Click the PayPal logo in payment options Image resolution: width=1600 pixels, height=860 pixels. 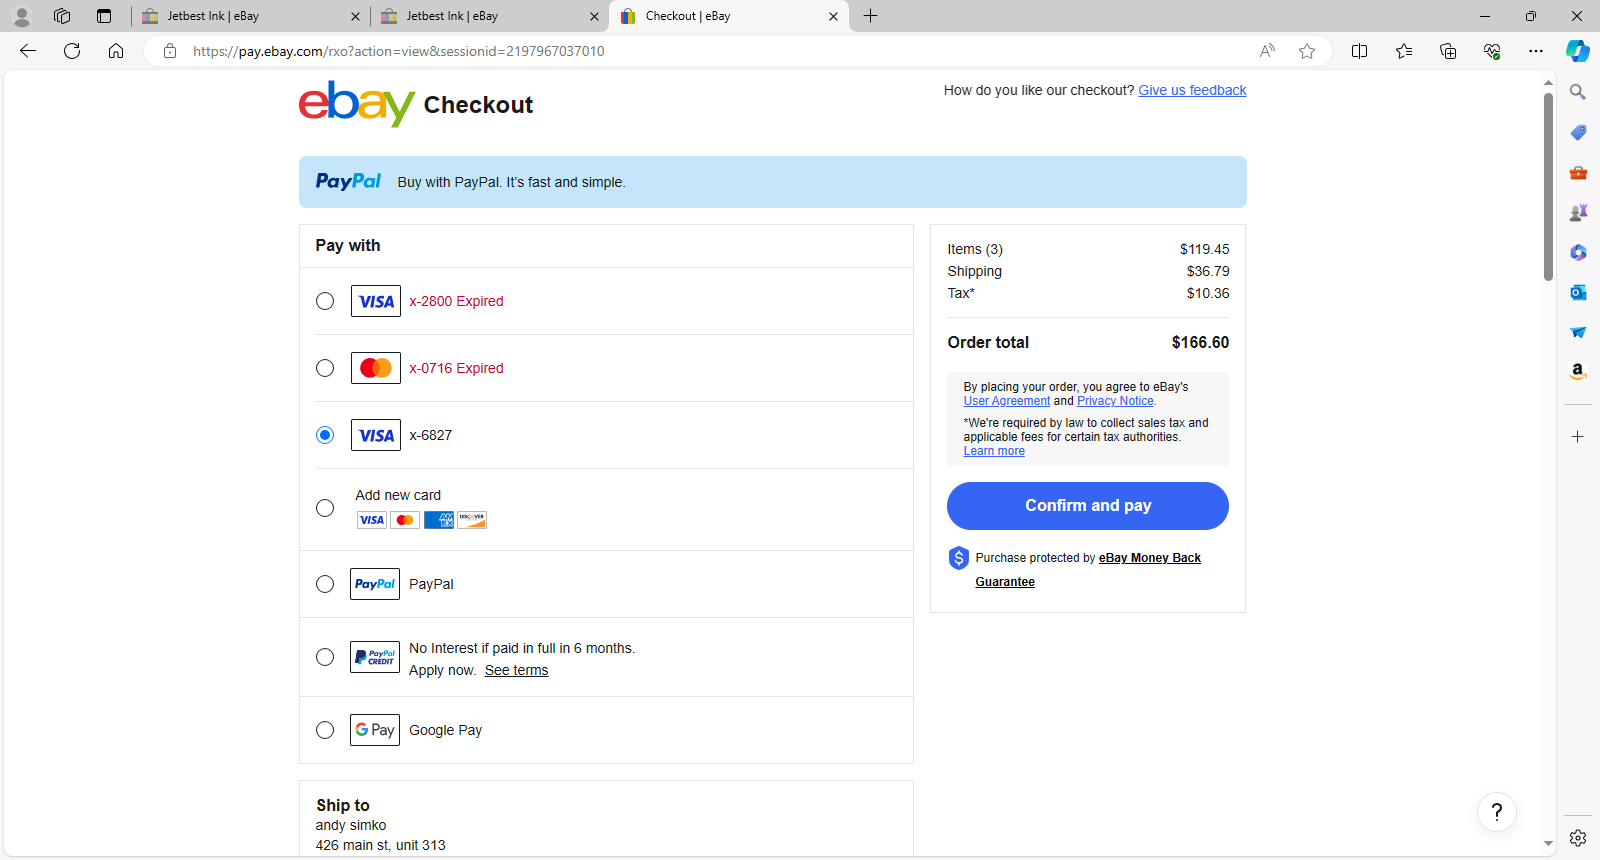pyautogui.click(x=375, y=584)
